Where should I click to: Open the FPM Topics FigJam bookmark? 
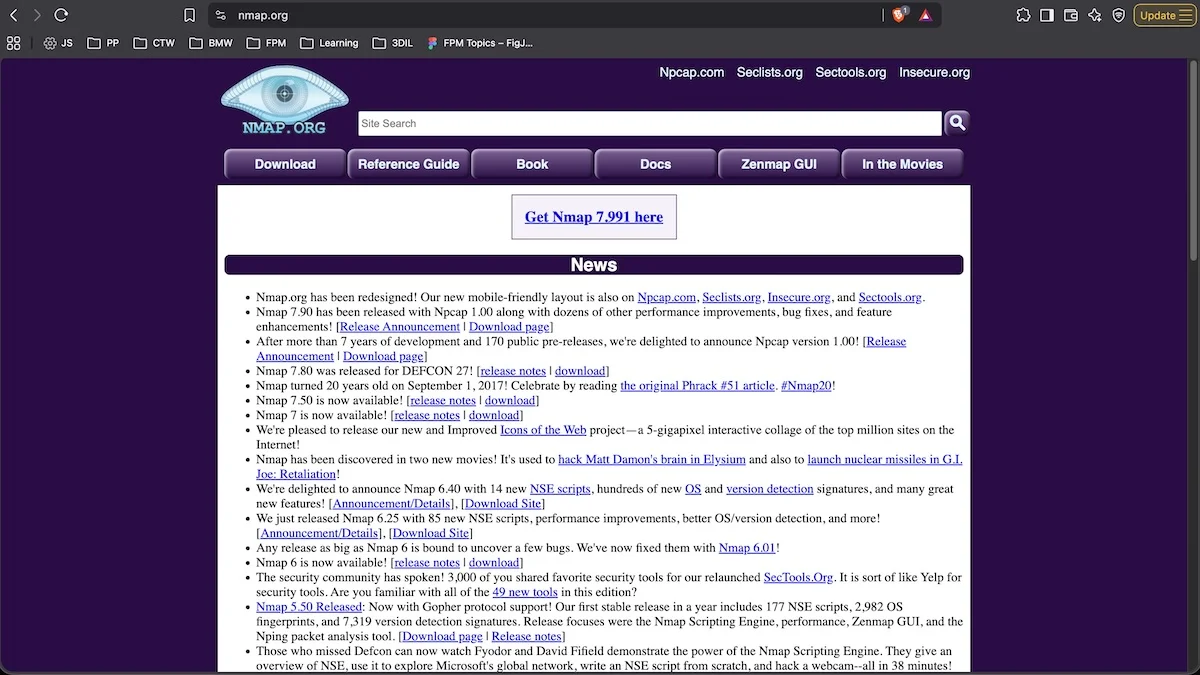coord(480,43)
